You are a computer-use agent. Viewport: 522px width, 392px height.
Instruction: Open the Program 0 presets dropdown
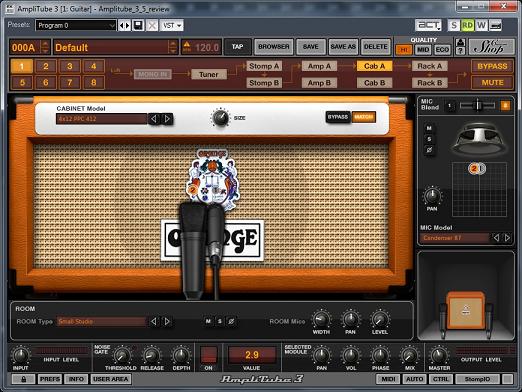(76, 25)
